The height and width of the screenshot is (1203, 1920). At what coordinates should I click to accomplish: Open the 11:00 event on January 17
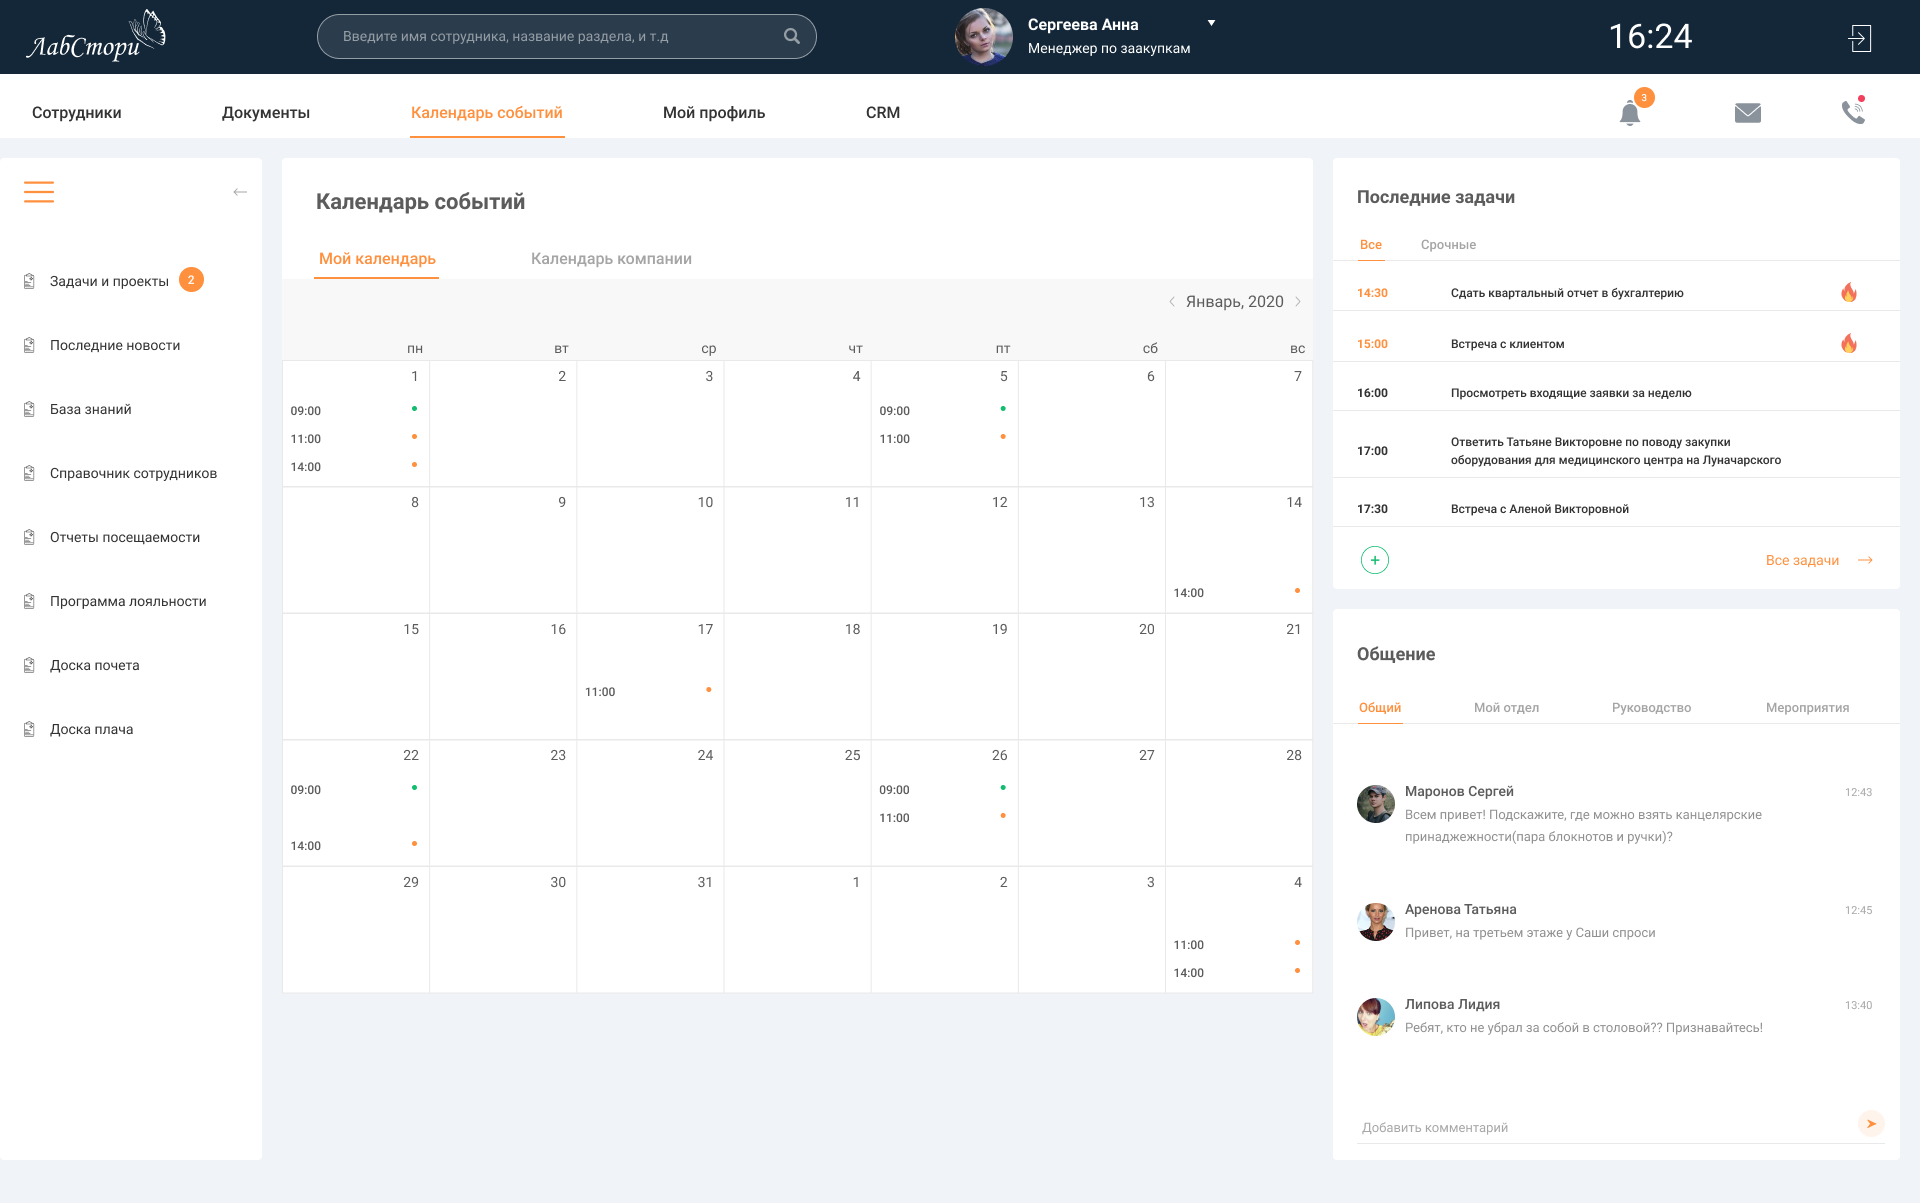(x=649, y=692)
